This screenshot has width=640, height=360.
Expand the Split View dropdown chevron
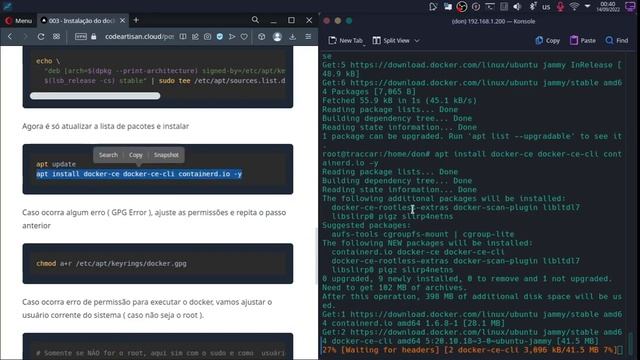417,40
